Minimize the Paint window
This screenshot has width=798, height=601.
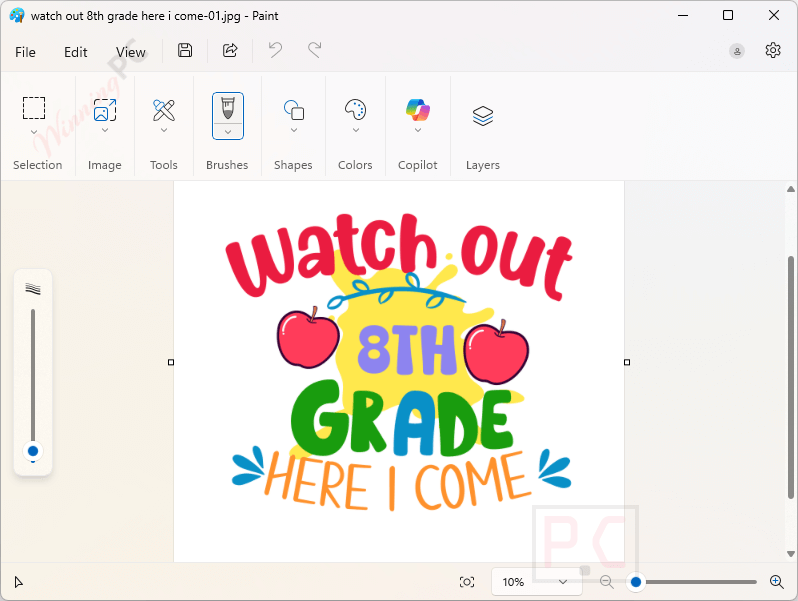tap(683, 15)
